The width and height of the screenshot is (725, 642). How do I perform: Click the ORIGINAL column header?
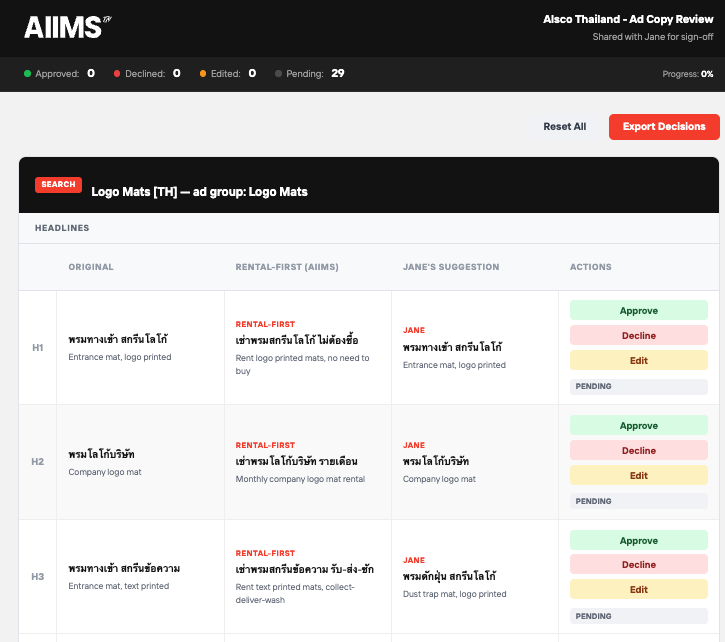(x=91, y=267)
